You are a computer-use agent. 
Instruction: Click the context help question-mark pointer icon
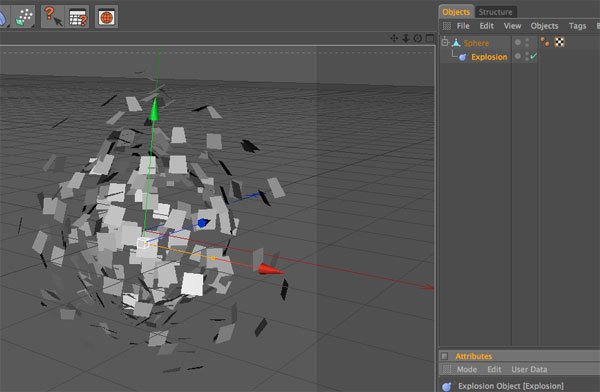52,16
